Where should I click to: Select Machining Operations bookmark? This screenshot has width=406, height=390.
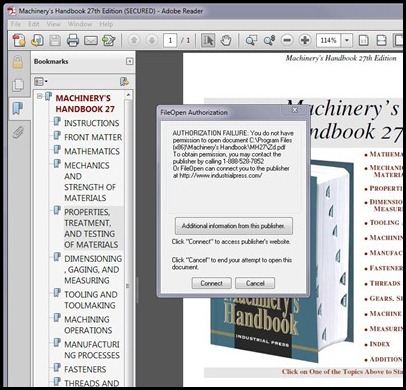click(88, 325)
